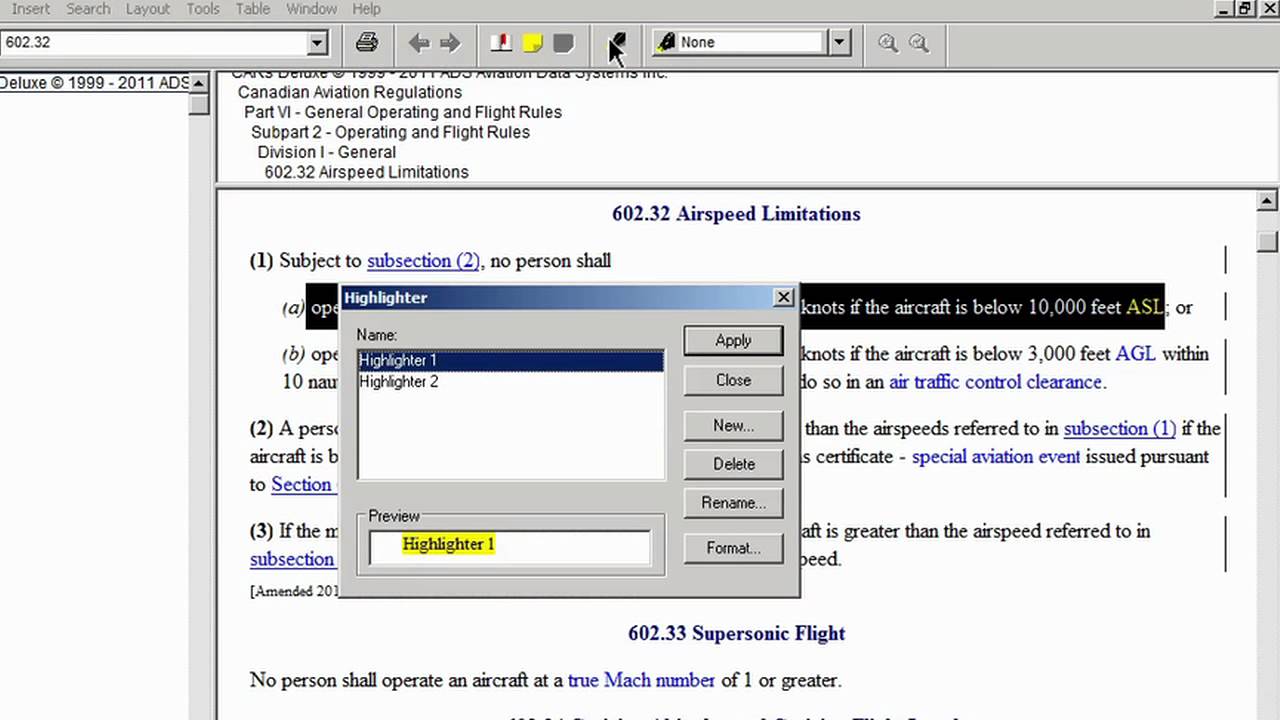Viewport: 1280px width, 720px height.
Task: Open the Window menu
Action: click(x=311, y=9)
